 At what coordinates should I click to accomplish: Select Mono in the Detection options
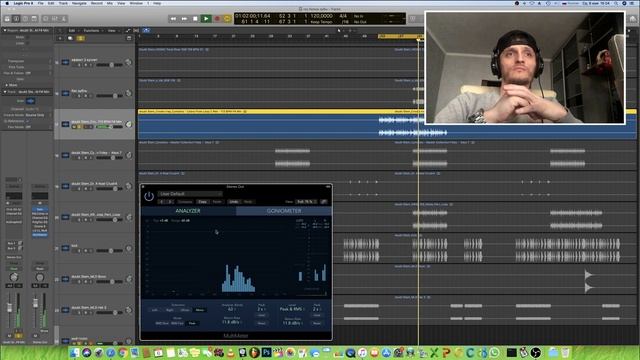[x=200, y=310]
